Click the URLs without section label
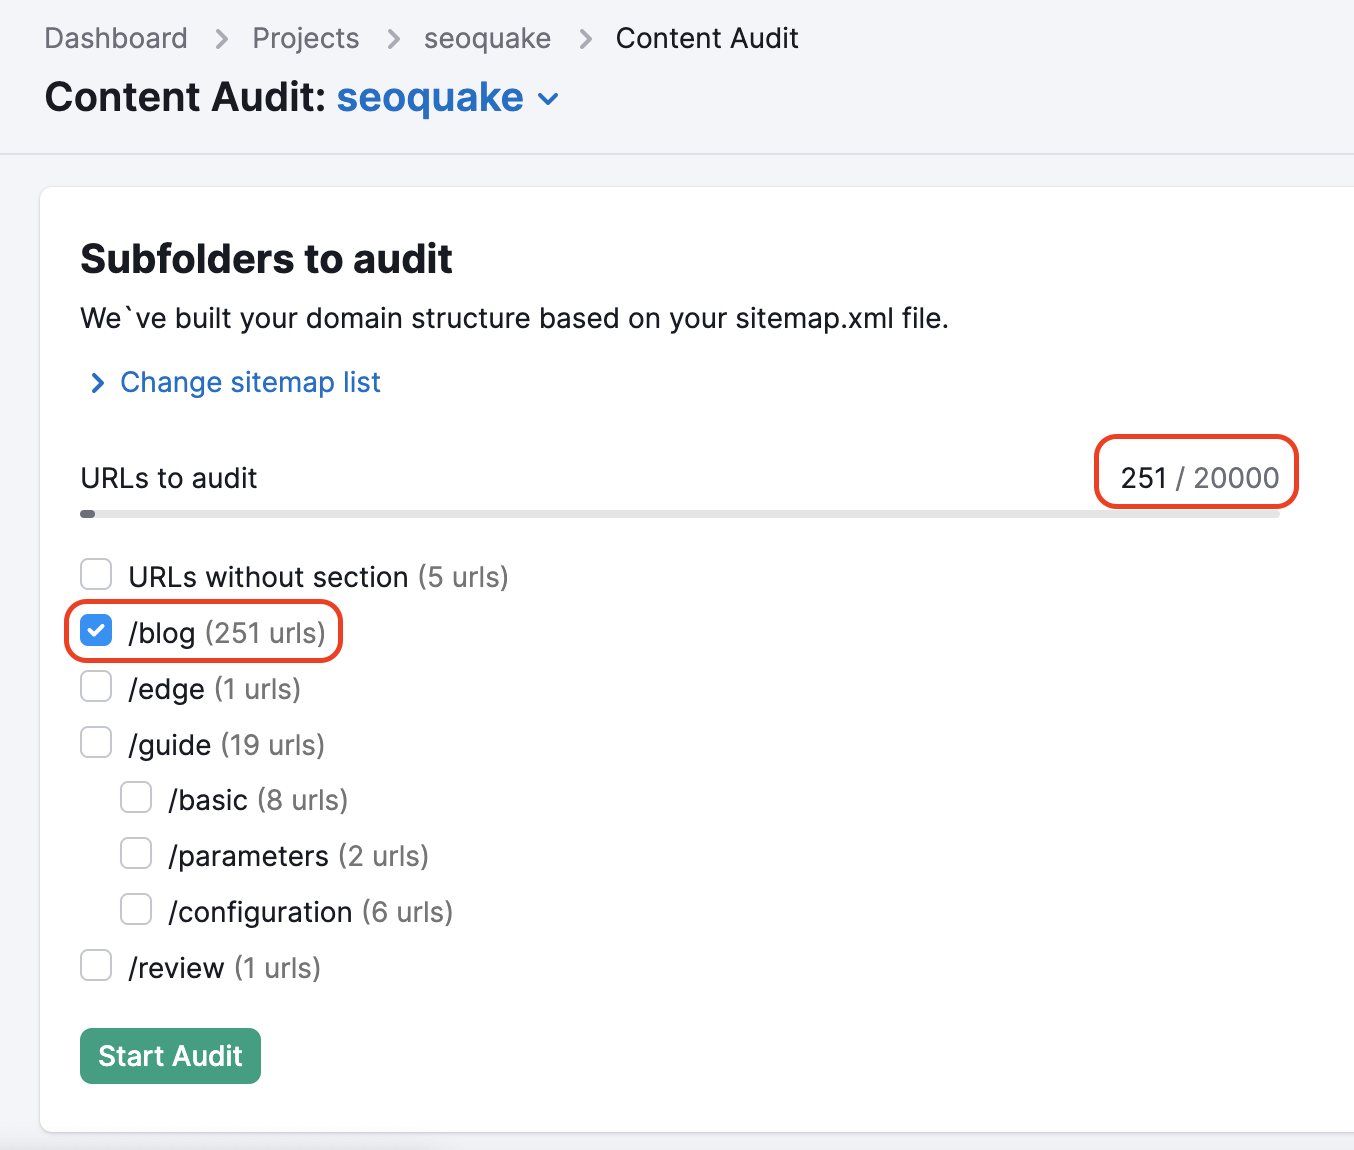1354x1150 pixels. tap(318, 577)
